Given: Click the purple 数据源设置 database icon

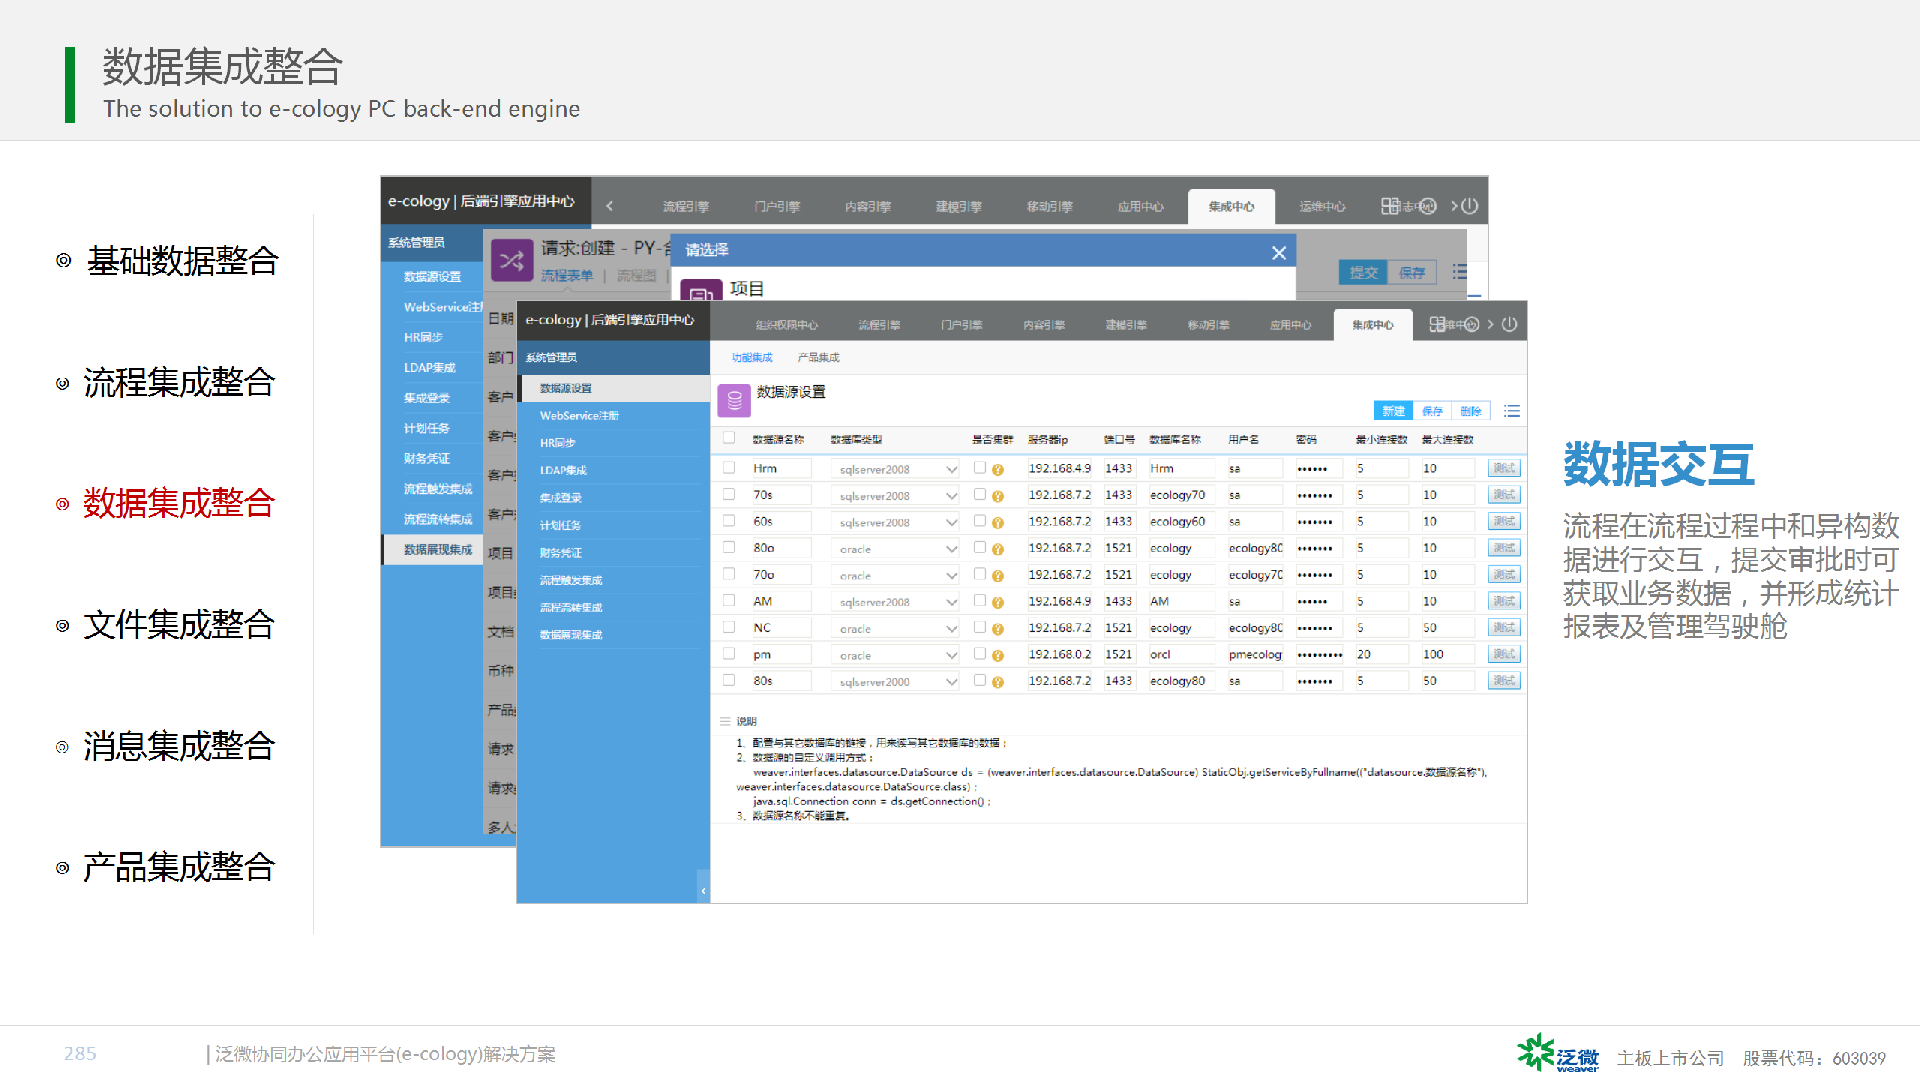Looking at the screenshot, I should point(734,400).
